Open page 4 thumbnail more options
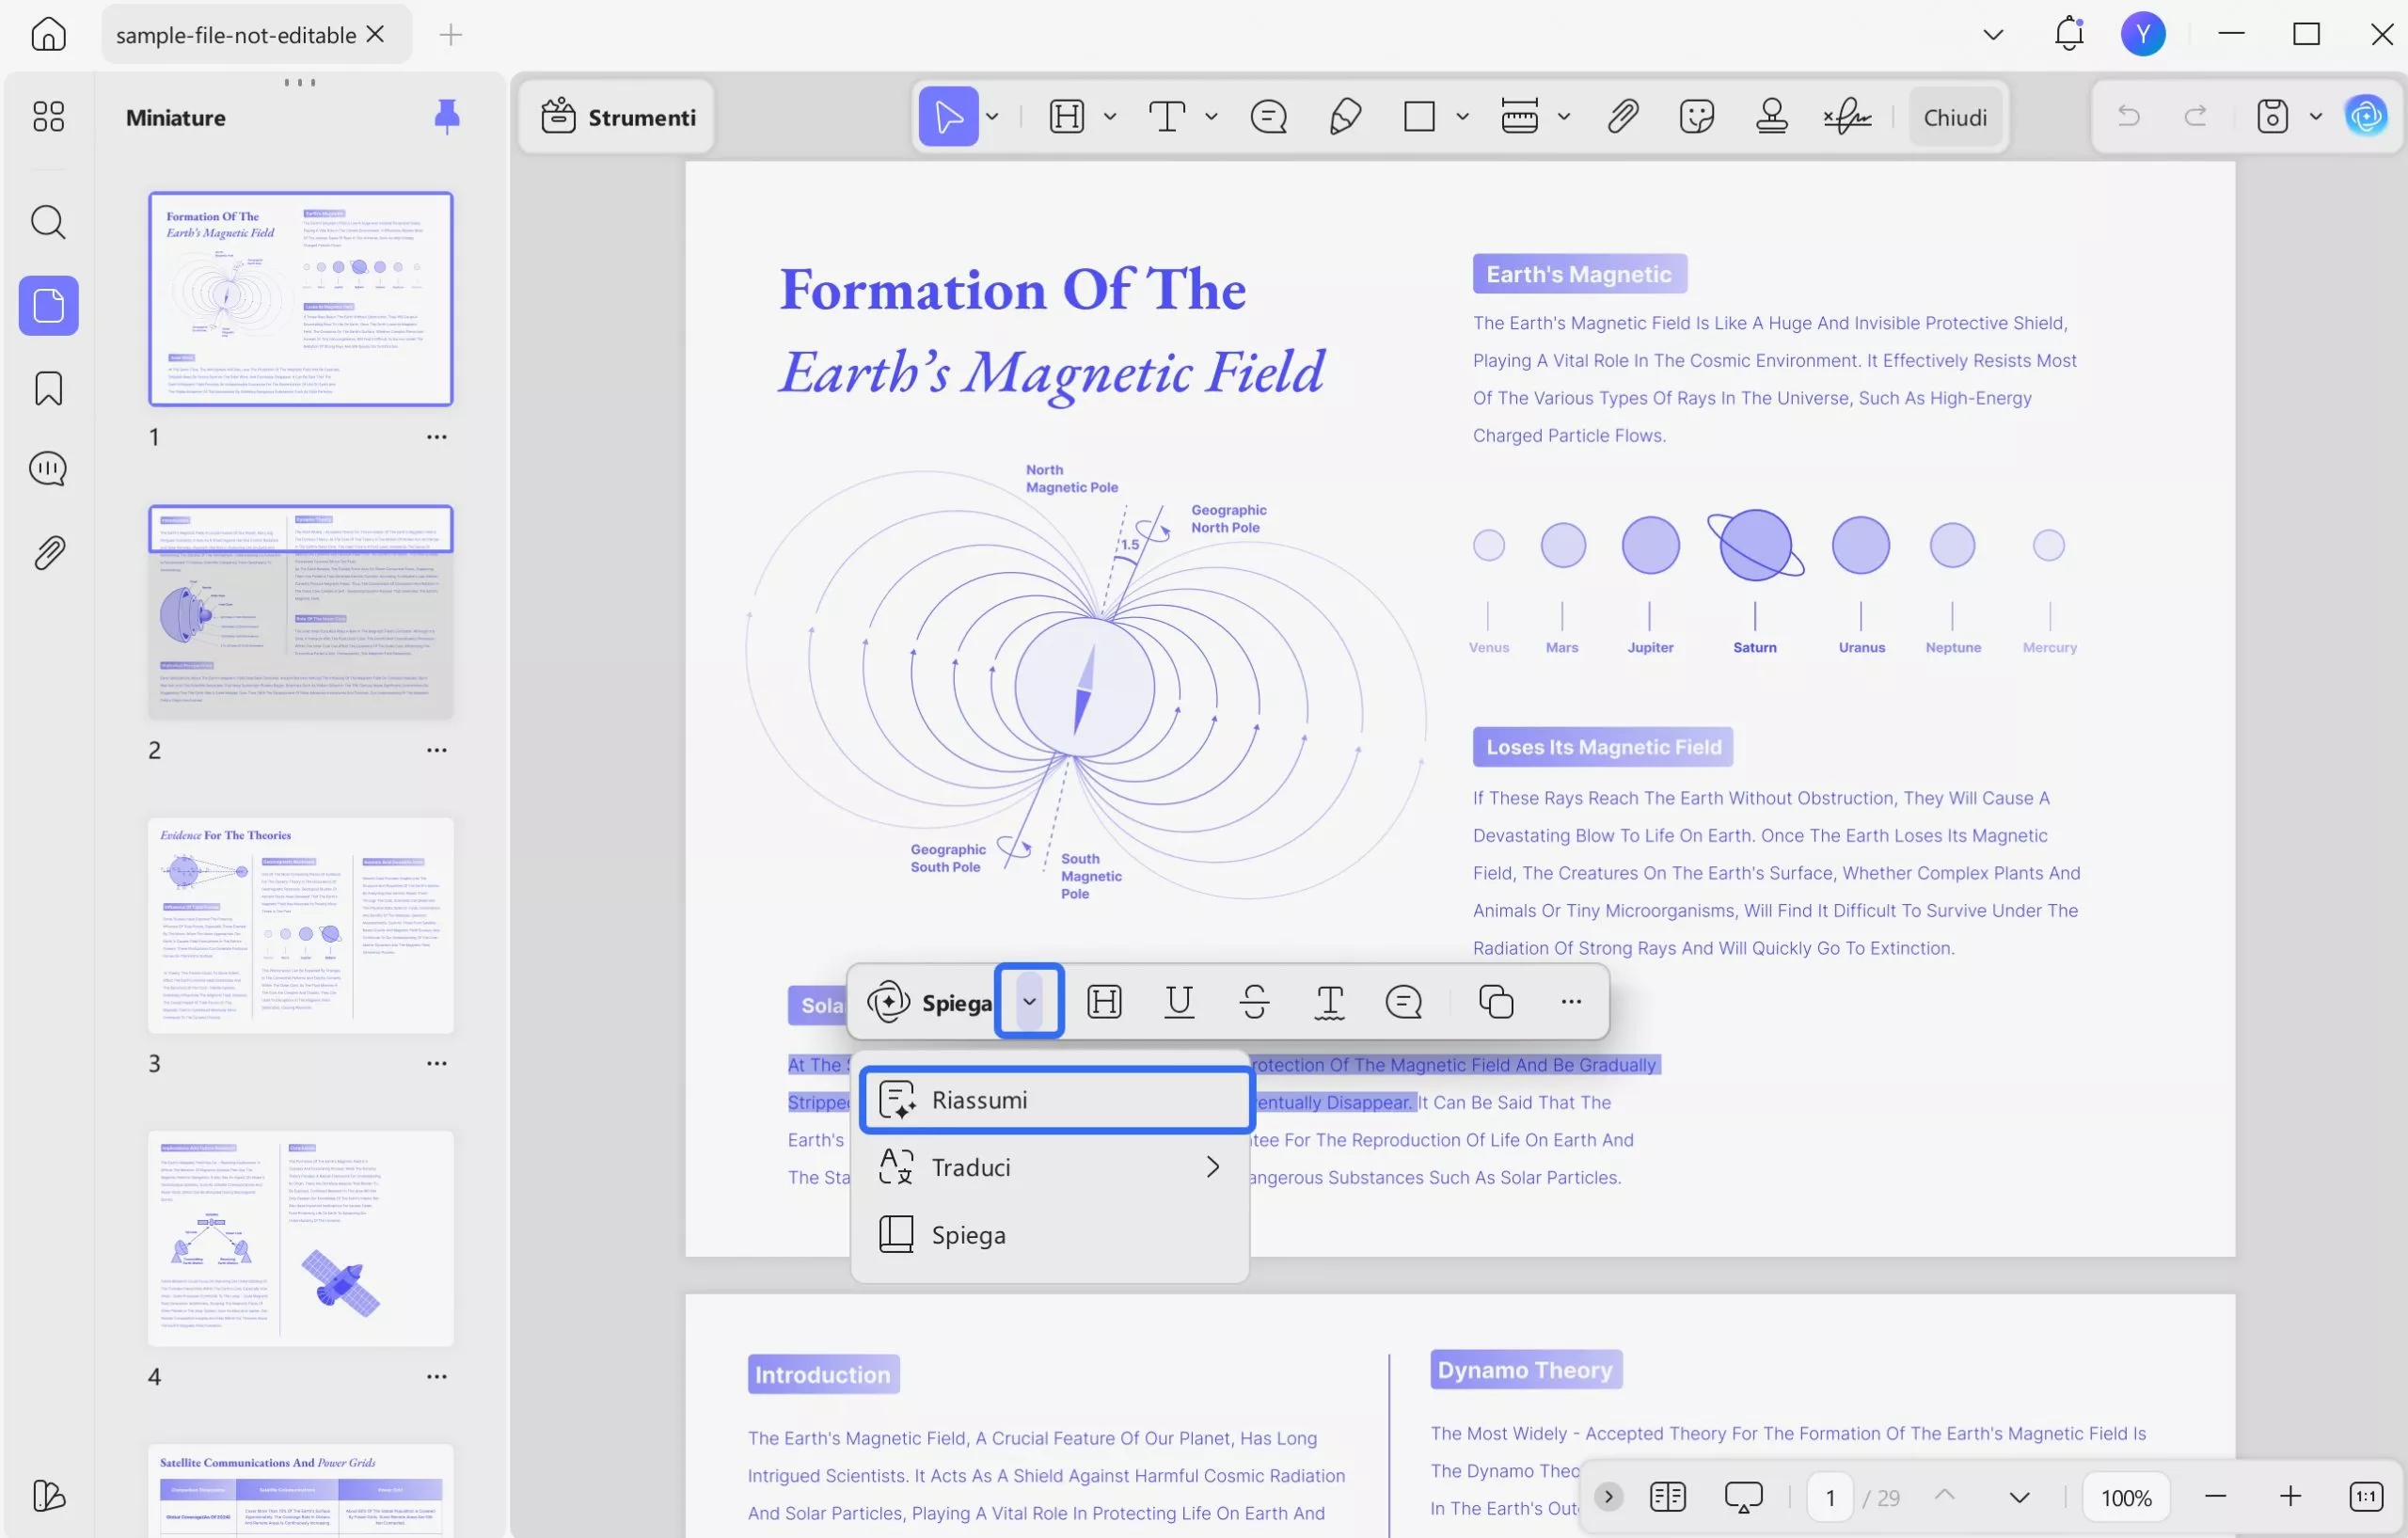Viewport: 2408px width, 1538px height. pyautogui.click(x=437, y=1376)
